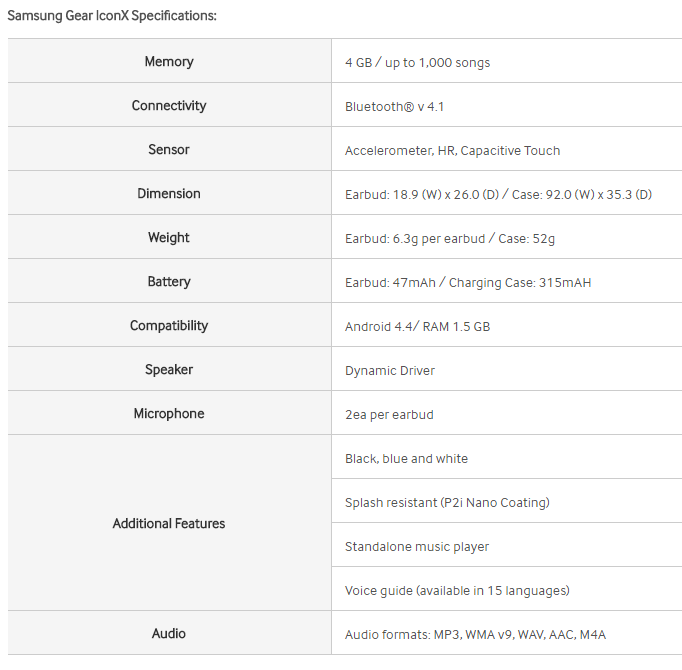Select the Dimension row label

(x=169, y=194)
